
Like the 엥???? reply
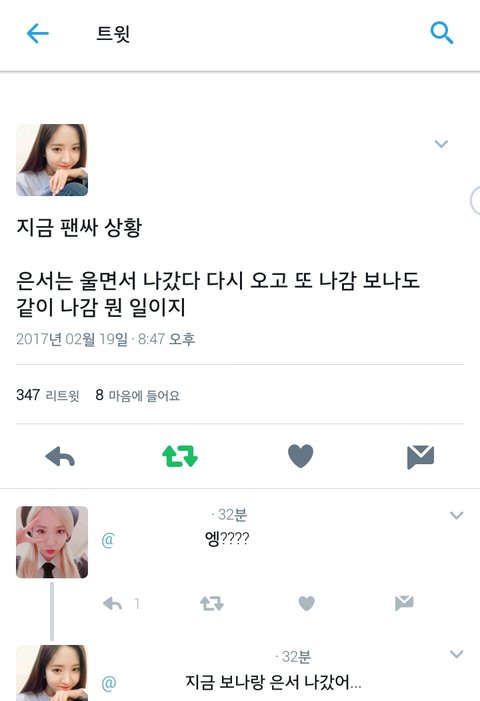click(x=307, y=604)
